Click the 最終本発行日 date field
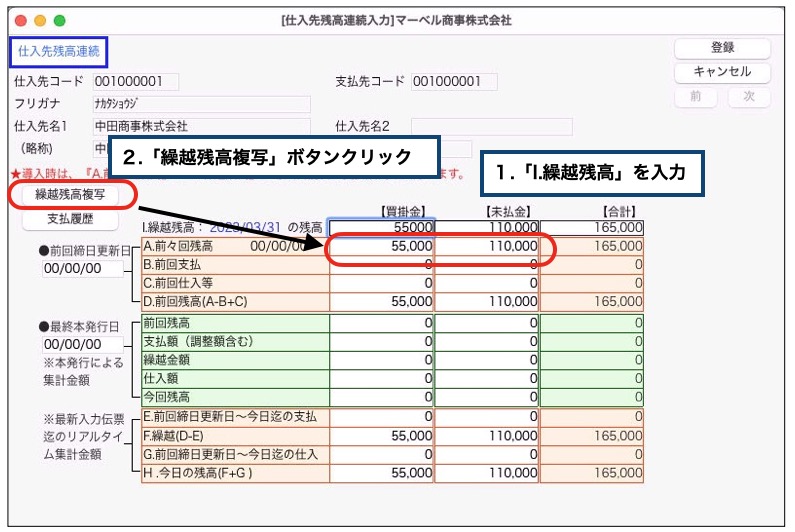The image size is (795, 532). (83, 345)
